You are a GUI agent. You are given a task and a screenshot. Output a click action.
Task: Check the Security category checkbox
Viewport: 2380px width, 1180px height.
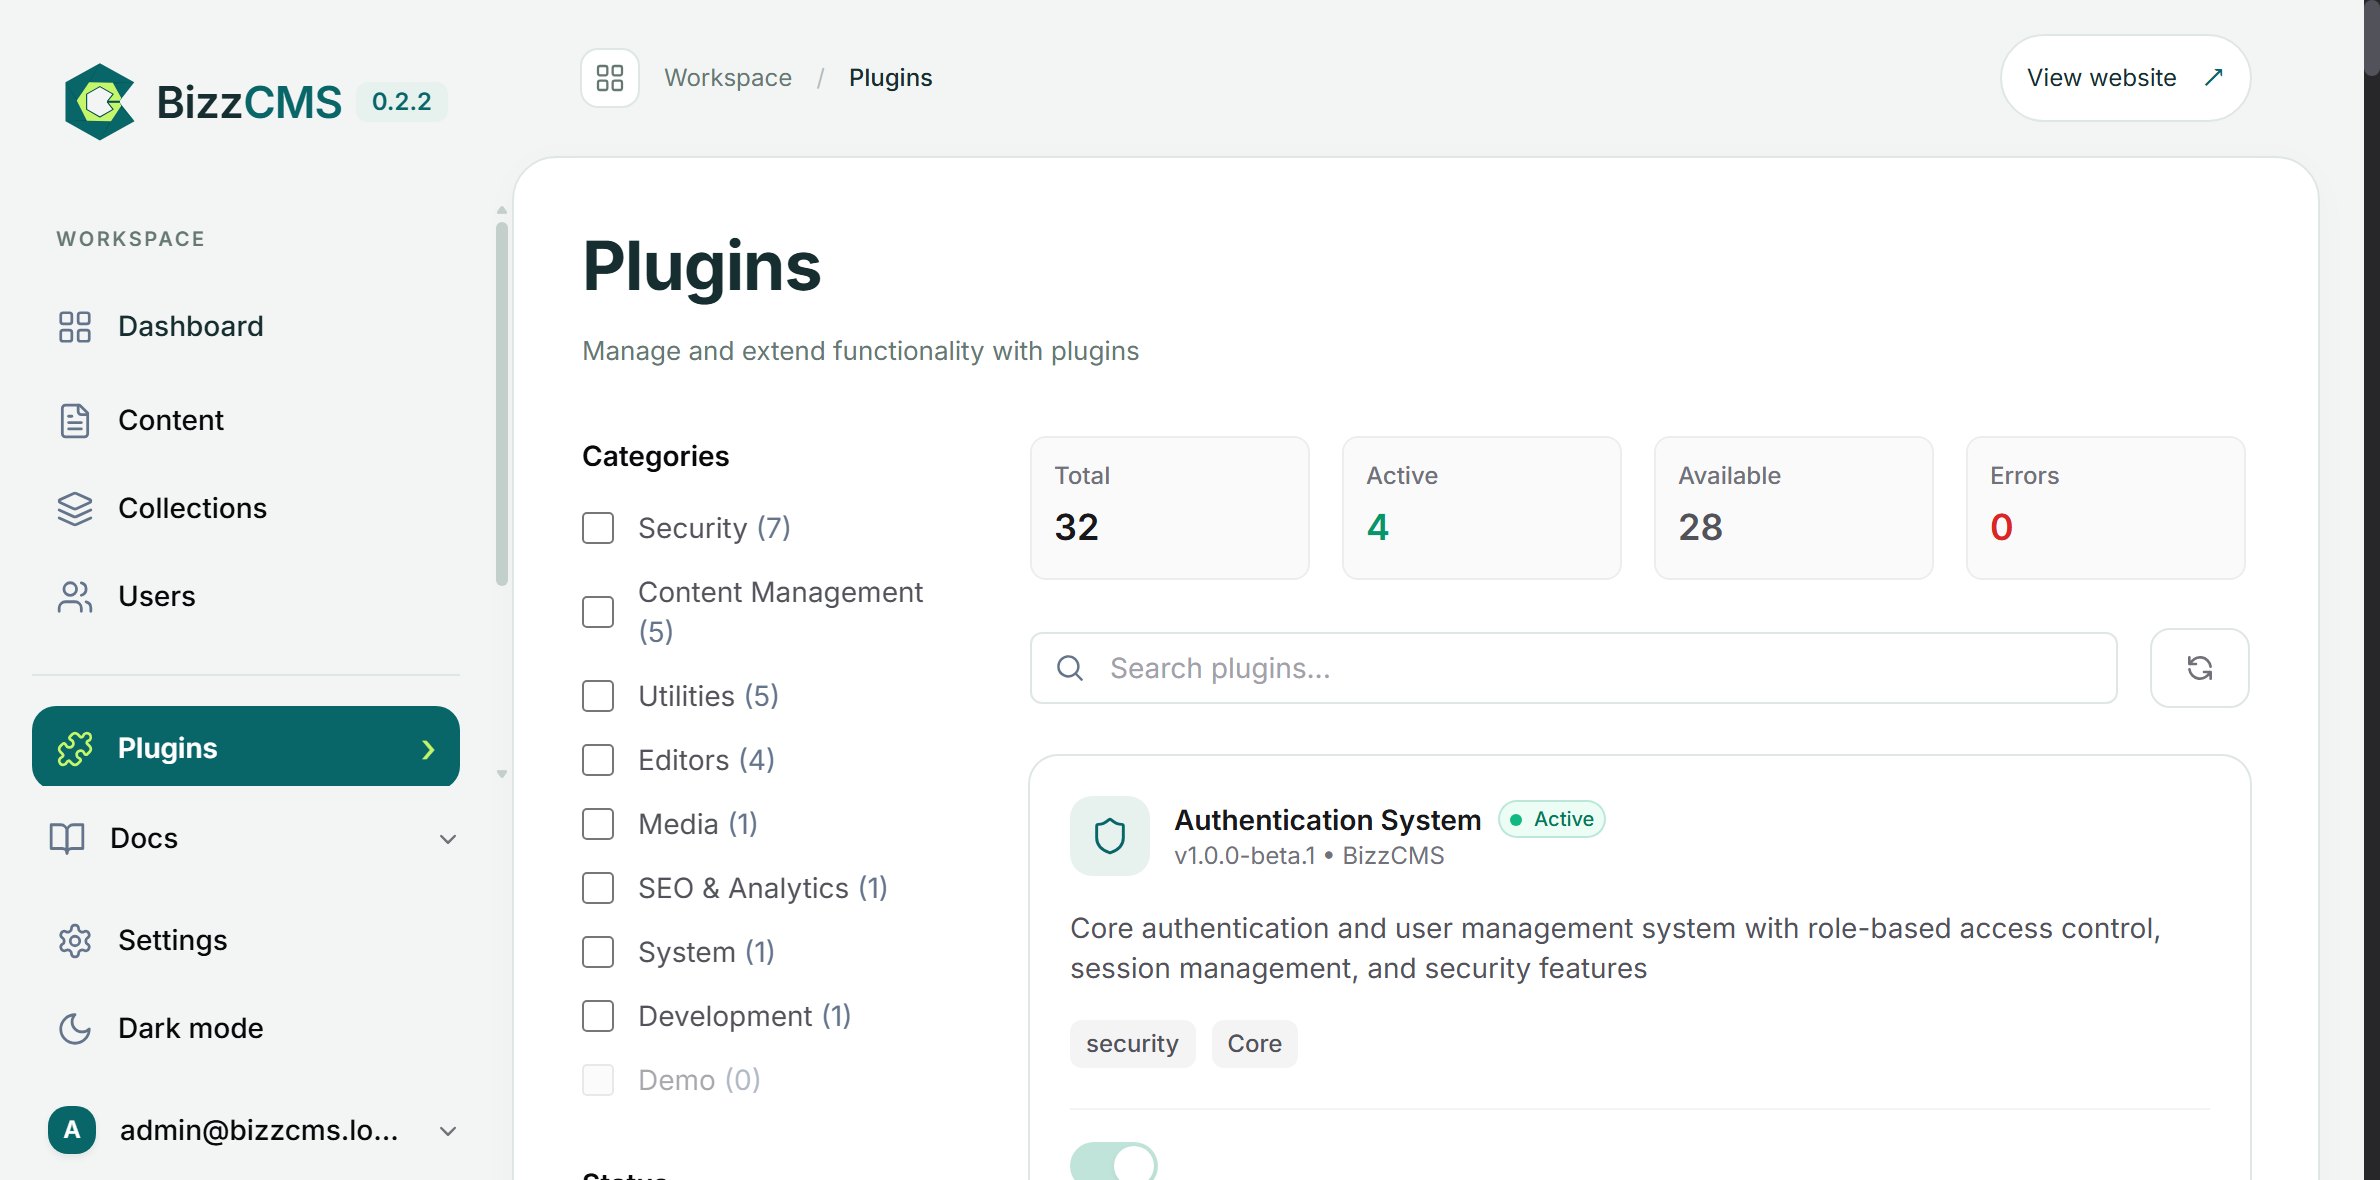pos(598,528)
